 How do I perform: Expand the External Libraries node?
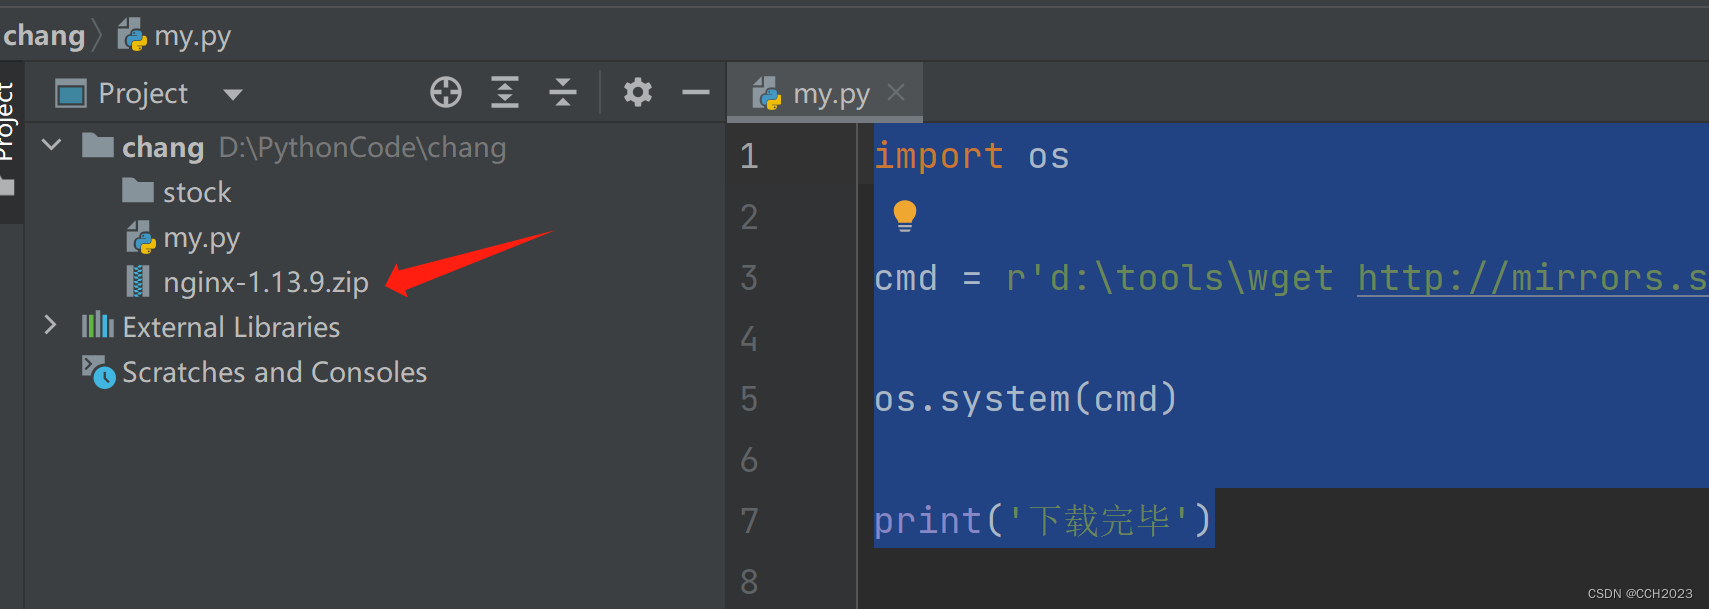(50, 325)
